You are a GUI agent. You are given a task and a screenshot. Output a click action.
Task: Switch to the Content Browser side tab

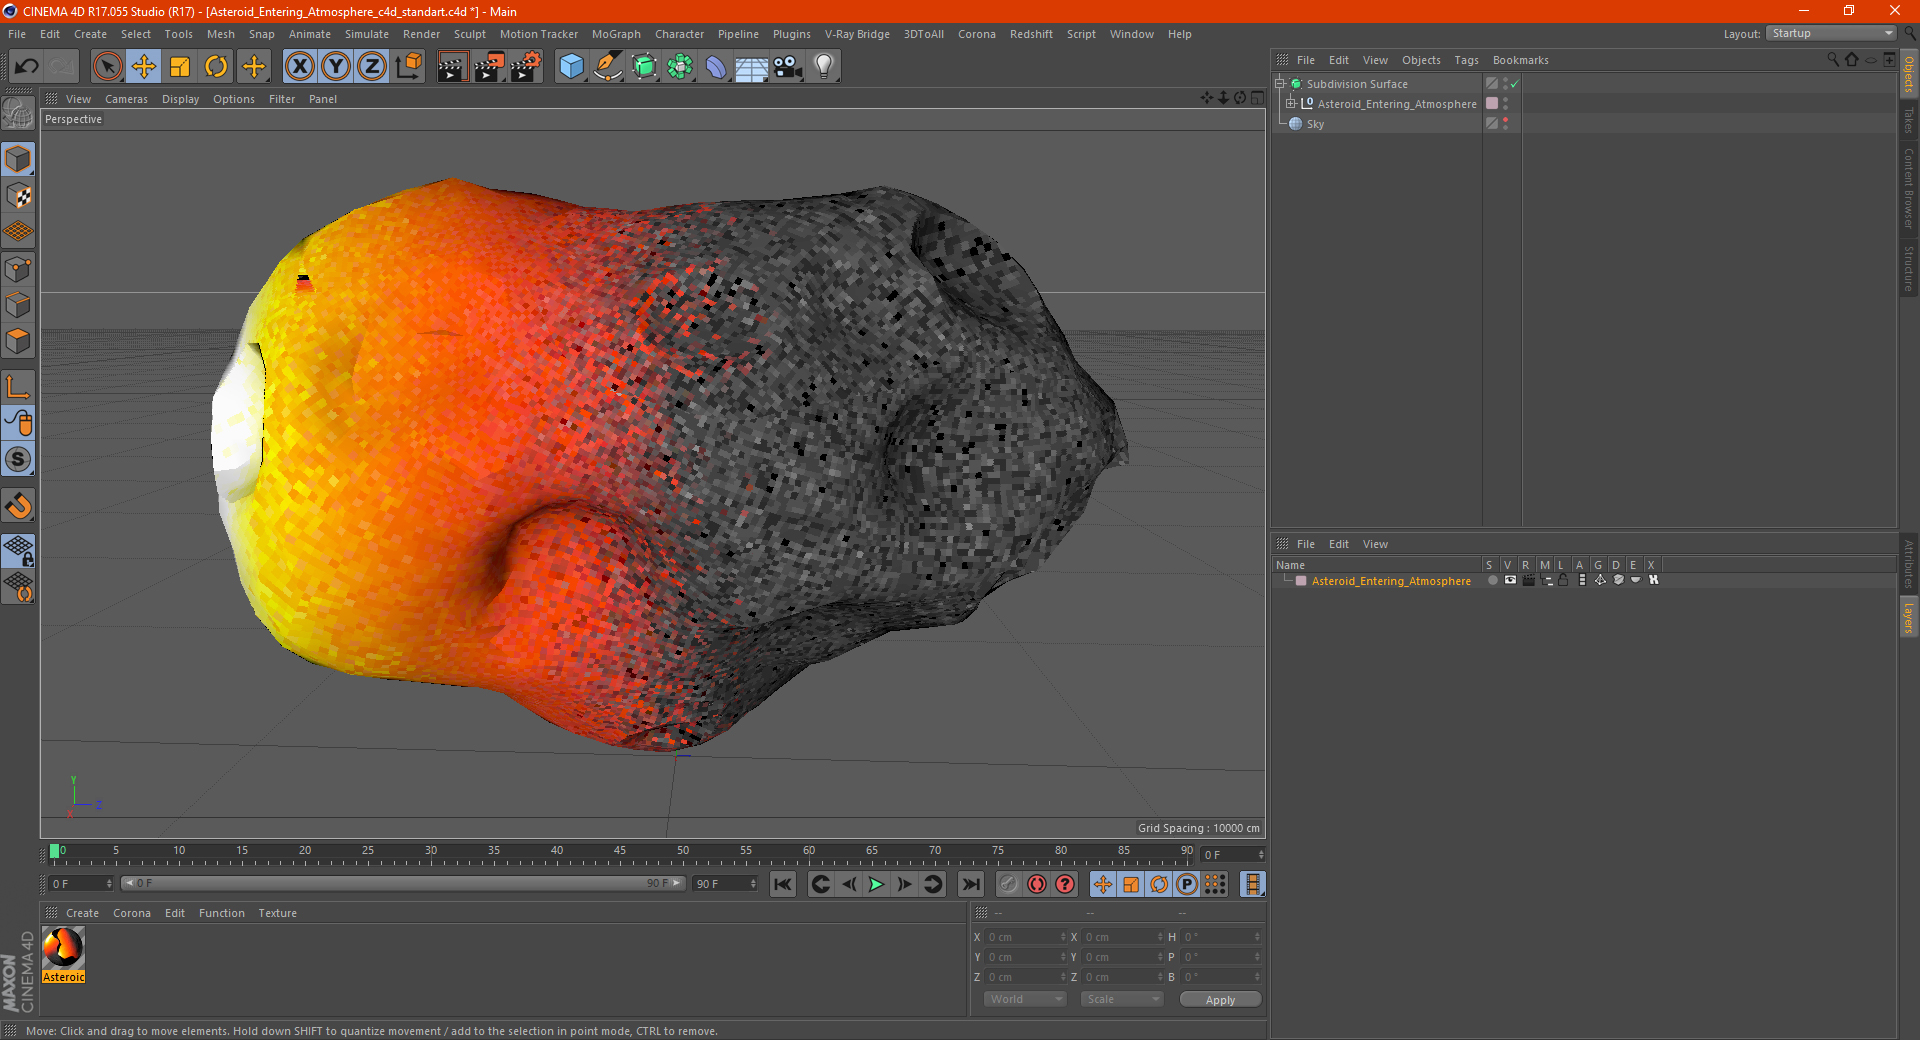(1909, 188)
